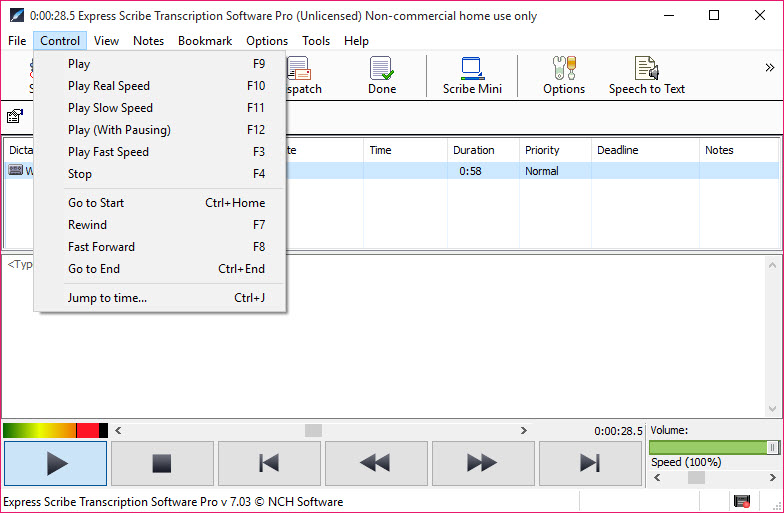Screen dimensions: 784x513
Task: Choose Stop in Control menu
Action: tap(160, 174)
